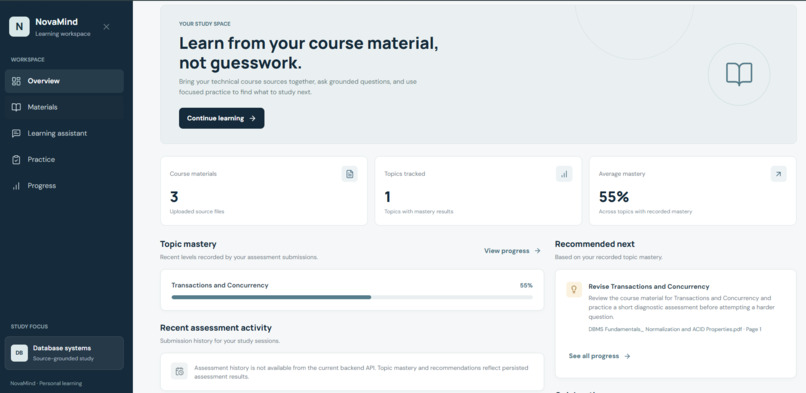The width and height of the screenshot is (806, 393).
Task: Click the Progress bar-chart icon in sidebar
Action: coord(16,186)
